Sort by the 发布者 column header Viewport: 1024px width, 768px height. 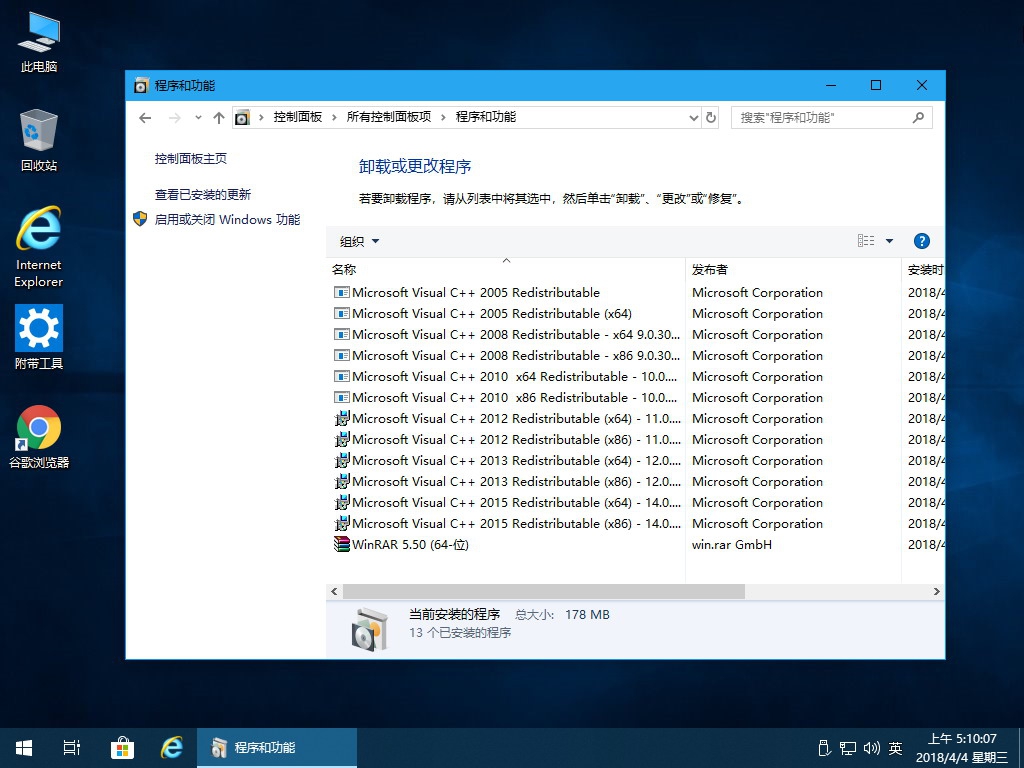coord(793,269)
